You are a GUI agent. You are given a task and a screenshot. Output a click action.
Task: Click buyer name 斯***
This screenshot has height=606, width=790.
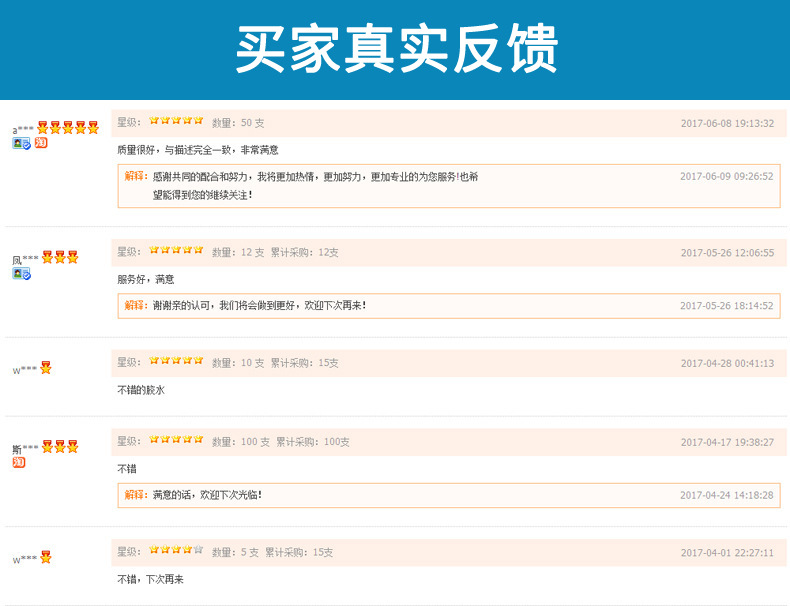click(25, 448)
